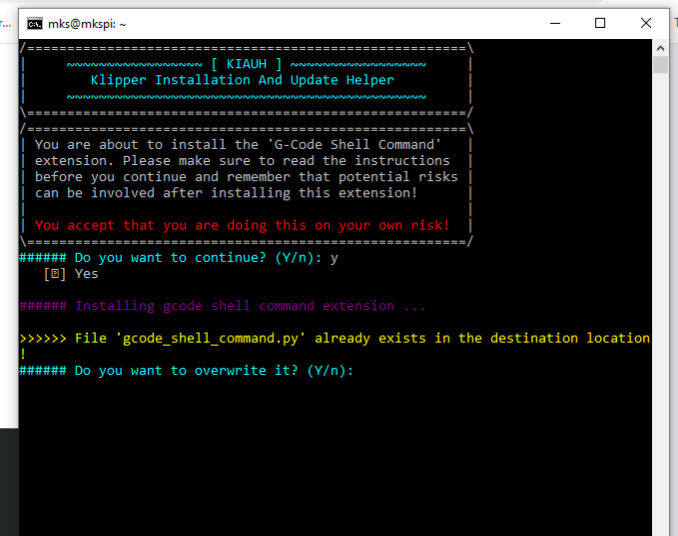The height and width of the screenshot is (536, 678).
Task: Click the red 'You accept that you are doing' warning
Action: click(242, 225)
